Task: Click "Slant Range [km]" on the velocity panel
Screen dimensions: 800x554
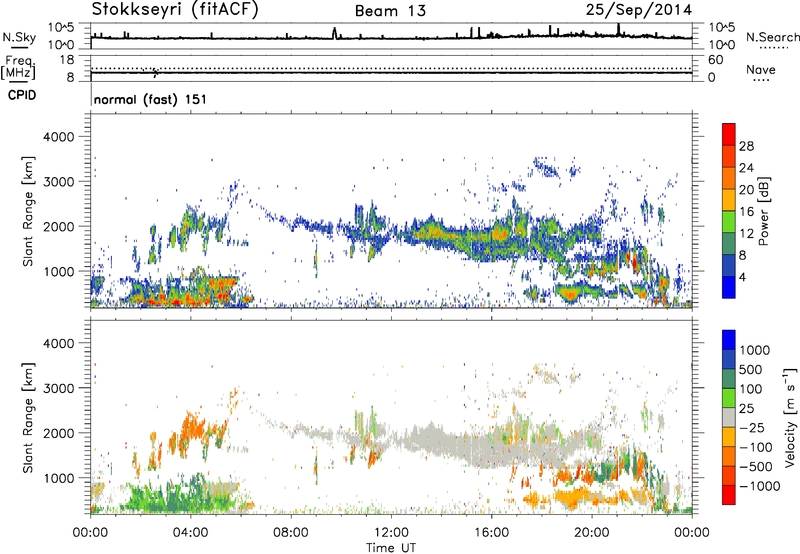Action: click(x=28, y=418)
